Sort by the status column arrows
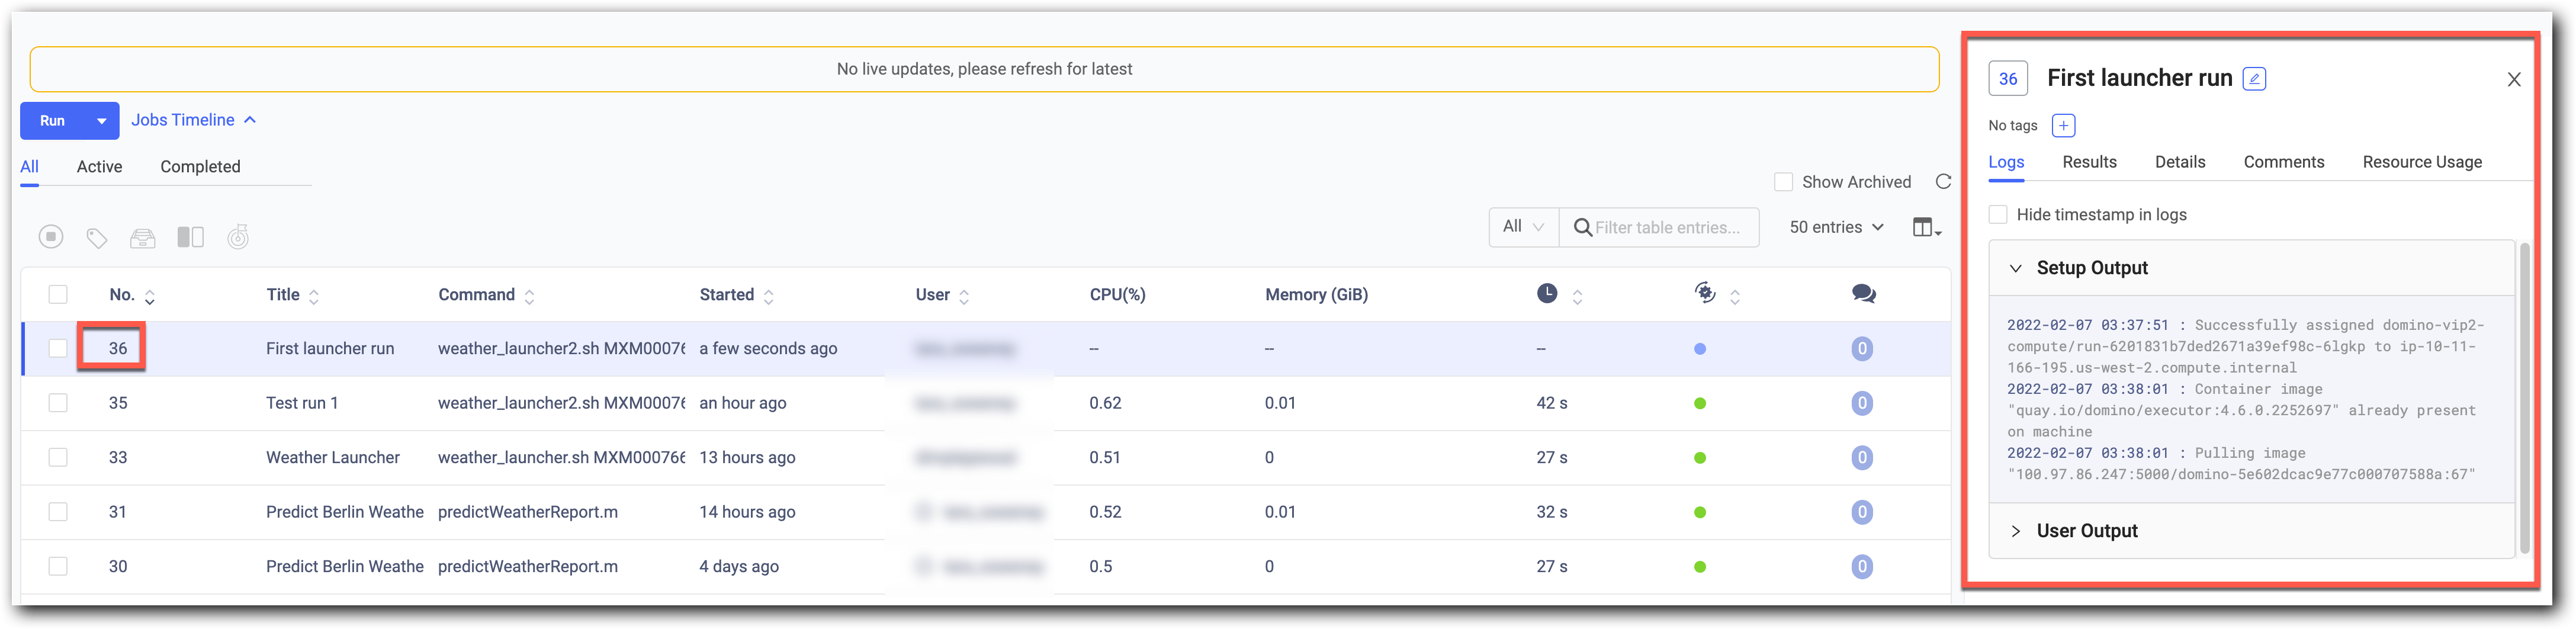 [1735, 297]
